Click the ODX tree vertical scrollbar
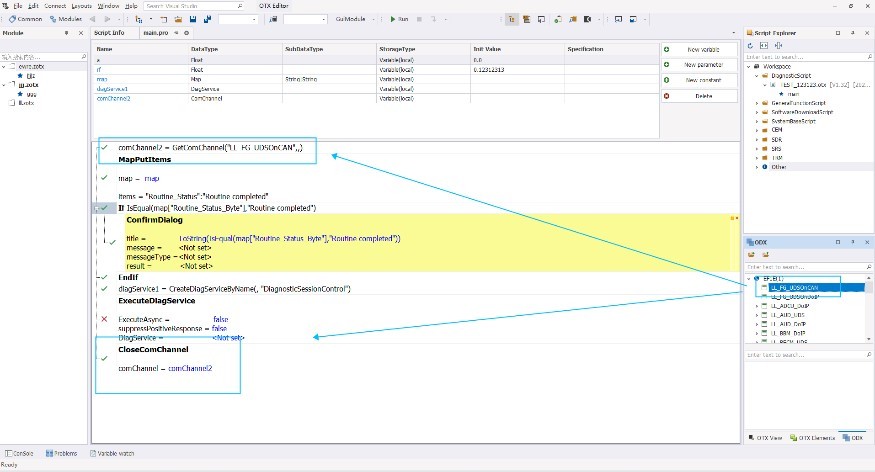 click(869, 308)
